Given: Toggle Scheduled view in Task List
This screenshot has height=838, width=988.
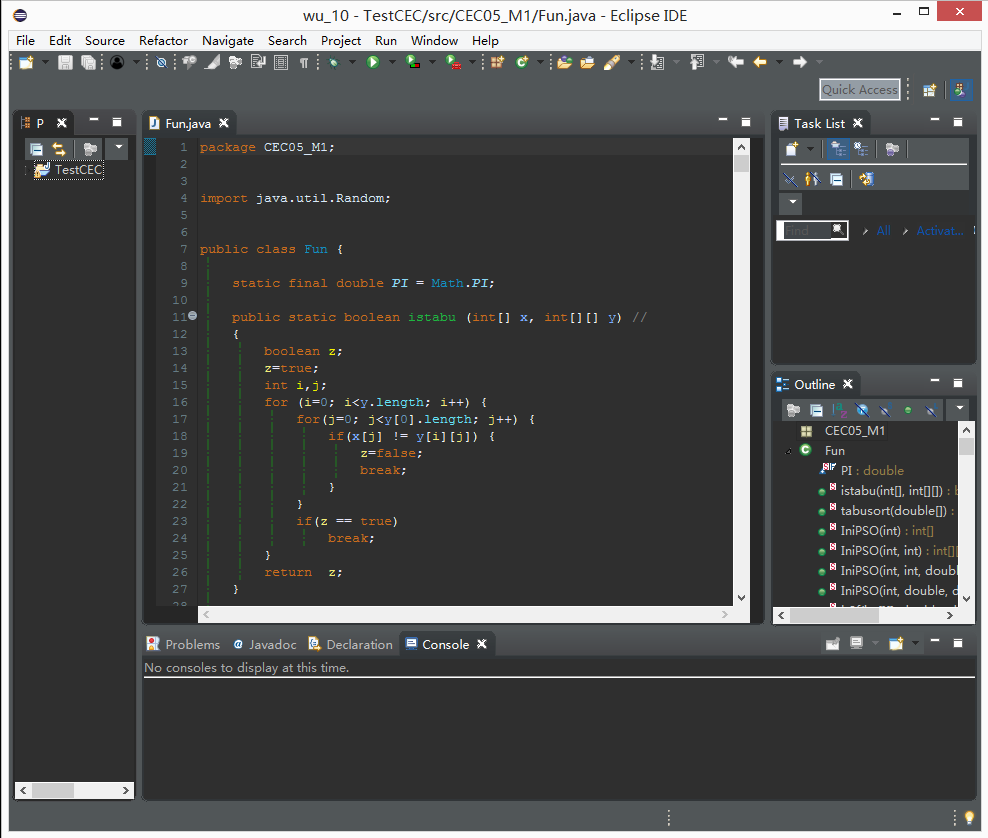Looking at the screenshot, I should pyautogui.click(x=861, y=149).
